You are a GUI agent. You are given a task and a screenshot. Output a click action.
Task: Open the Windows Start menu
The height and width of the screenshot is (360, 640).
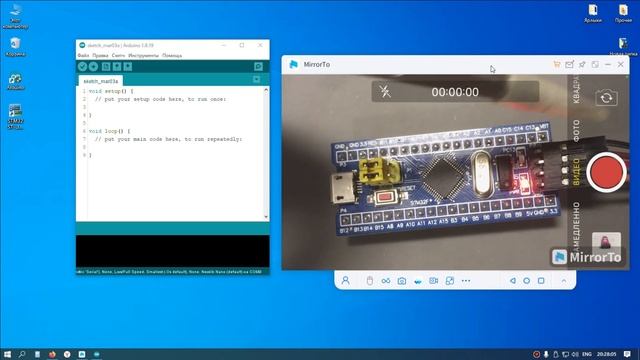tap(7, 354)
